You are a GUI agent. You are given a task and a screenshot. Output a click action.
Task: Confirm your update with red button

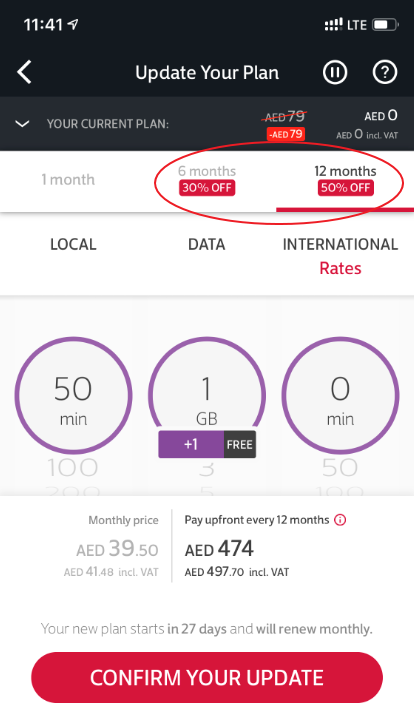tap(207, 677)
